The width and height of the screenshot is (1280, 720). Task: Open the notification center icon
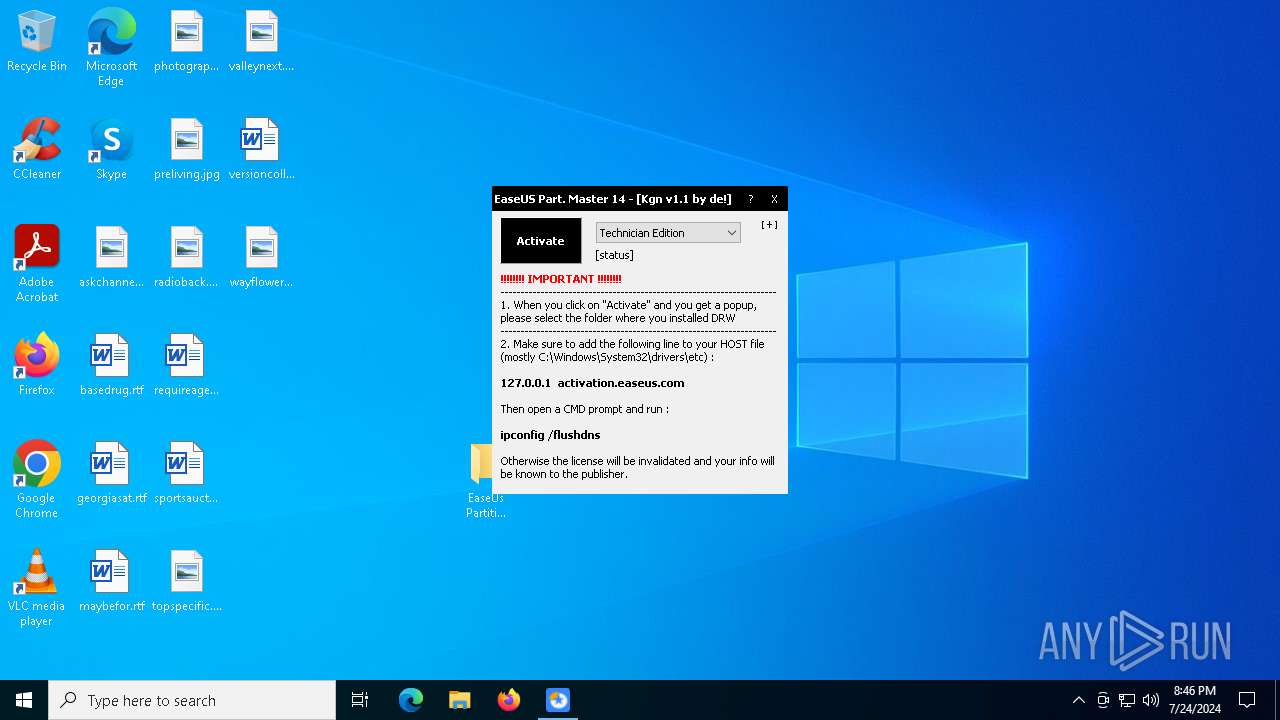pyautogui.click(x=1247, y=700)
